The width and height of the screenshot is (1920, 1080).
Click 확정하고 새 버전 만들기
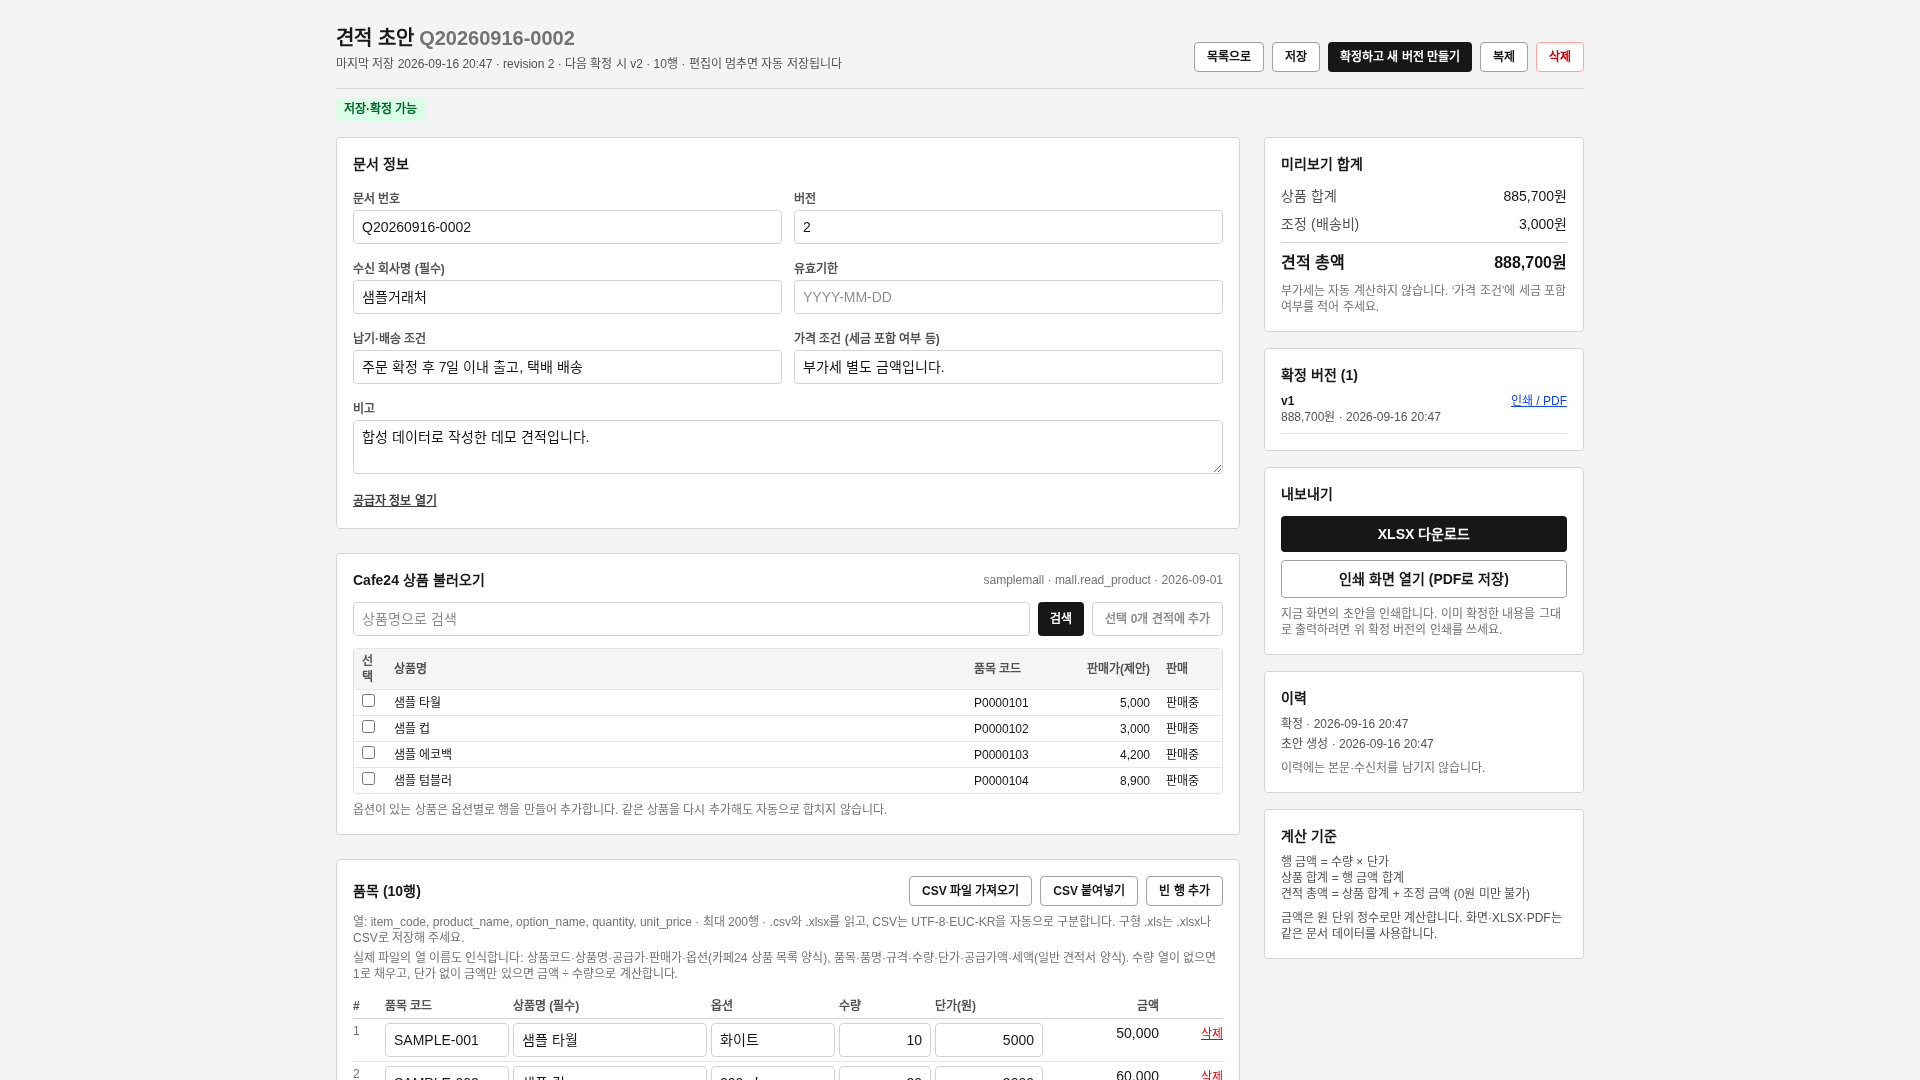[x=1399, y=57]
